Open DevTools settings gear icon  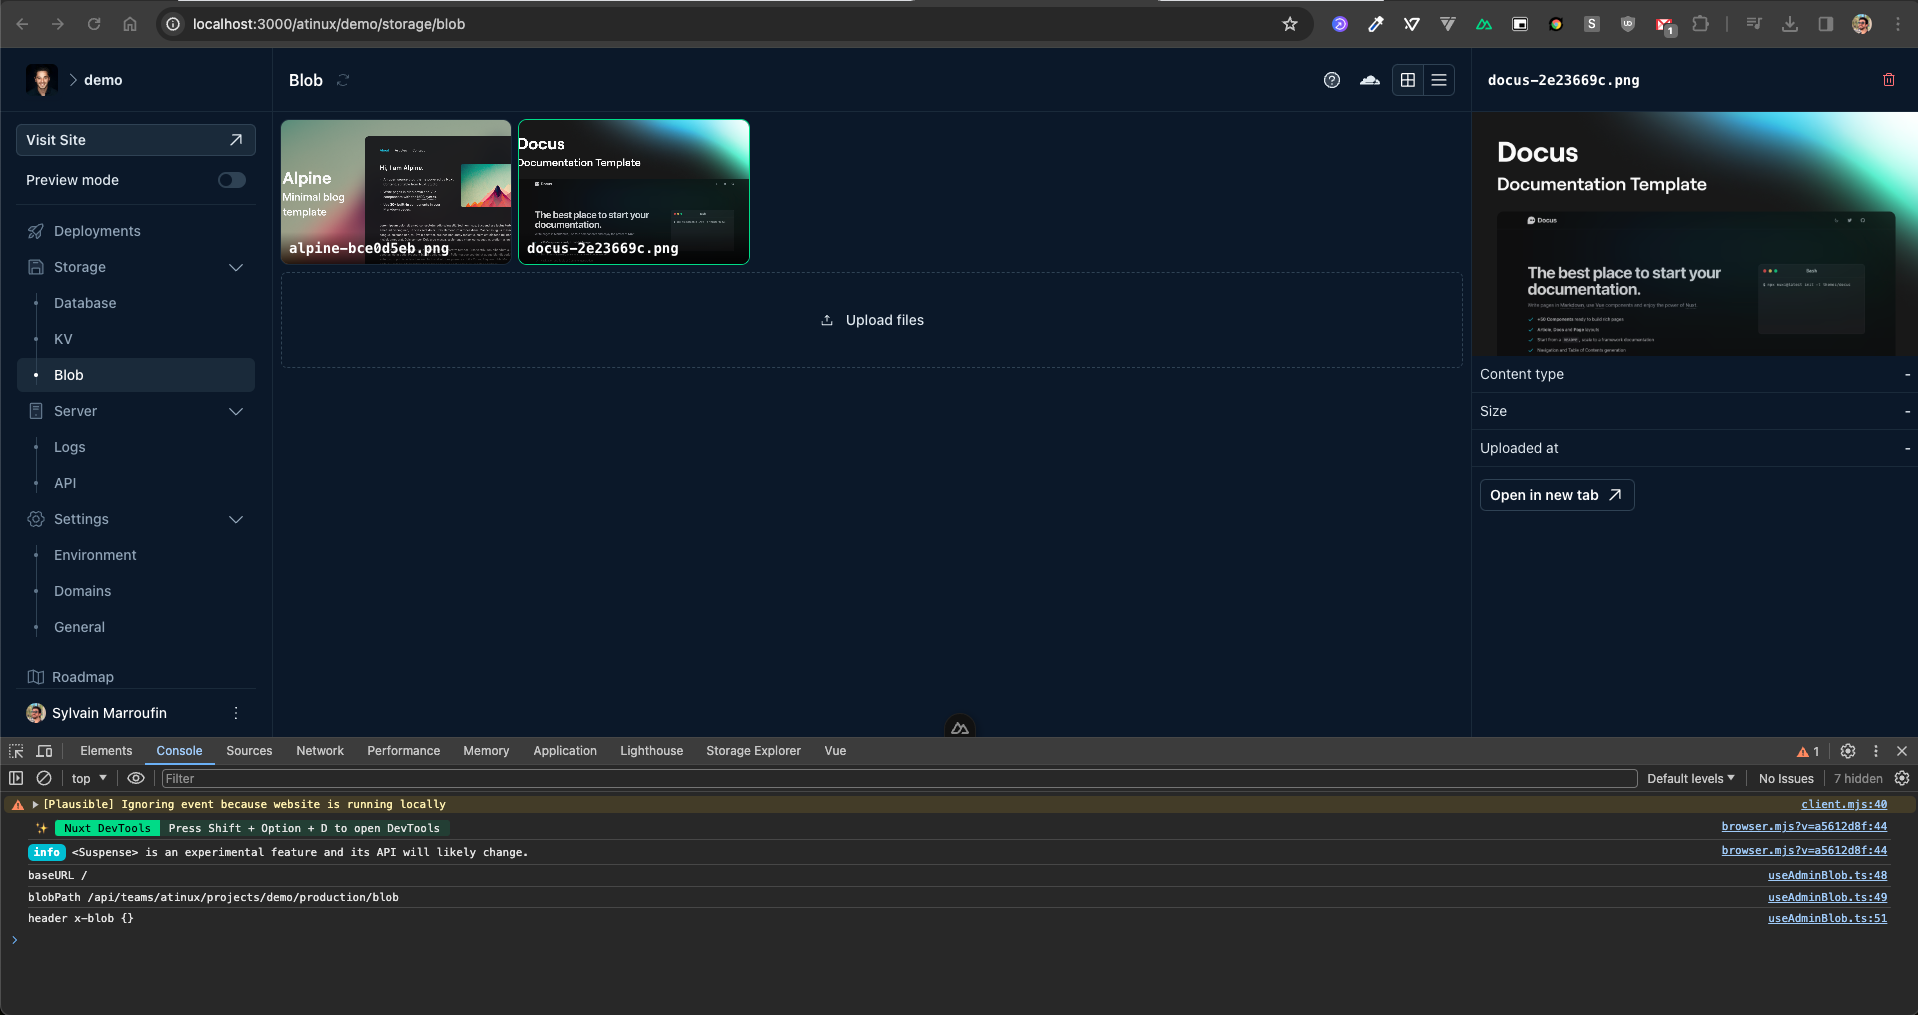1847,751
